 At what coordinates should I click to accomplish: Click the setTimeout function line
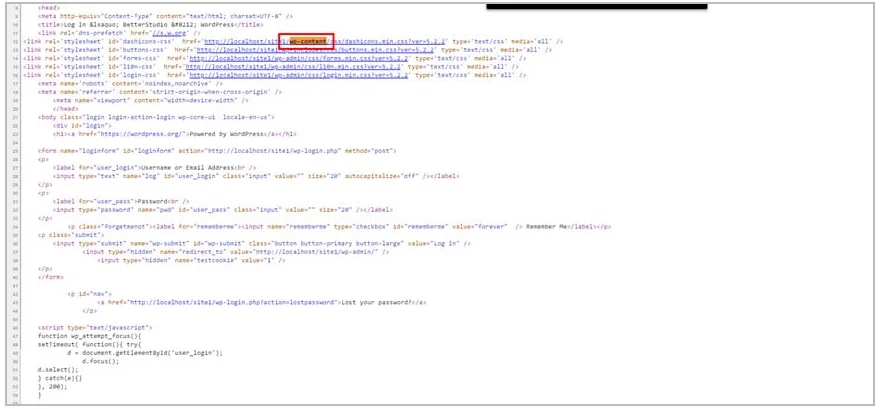coord(90,344)
